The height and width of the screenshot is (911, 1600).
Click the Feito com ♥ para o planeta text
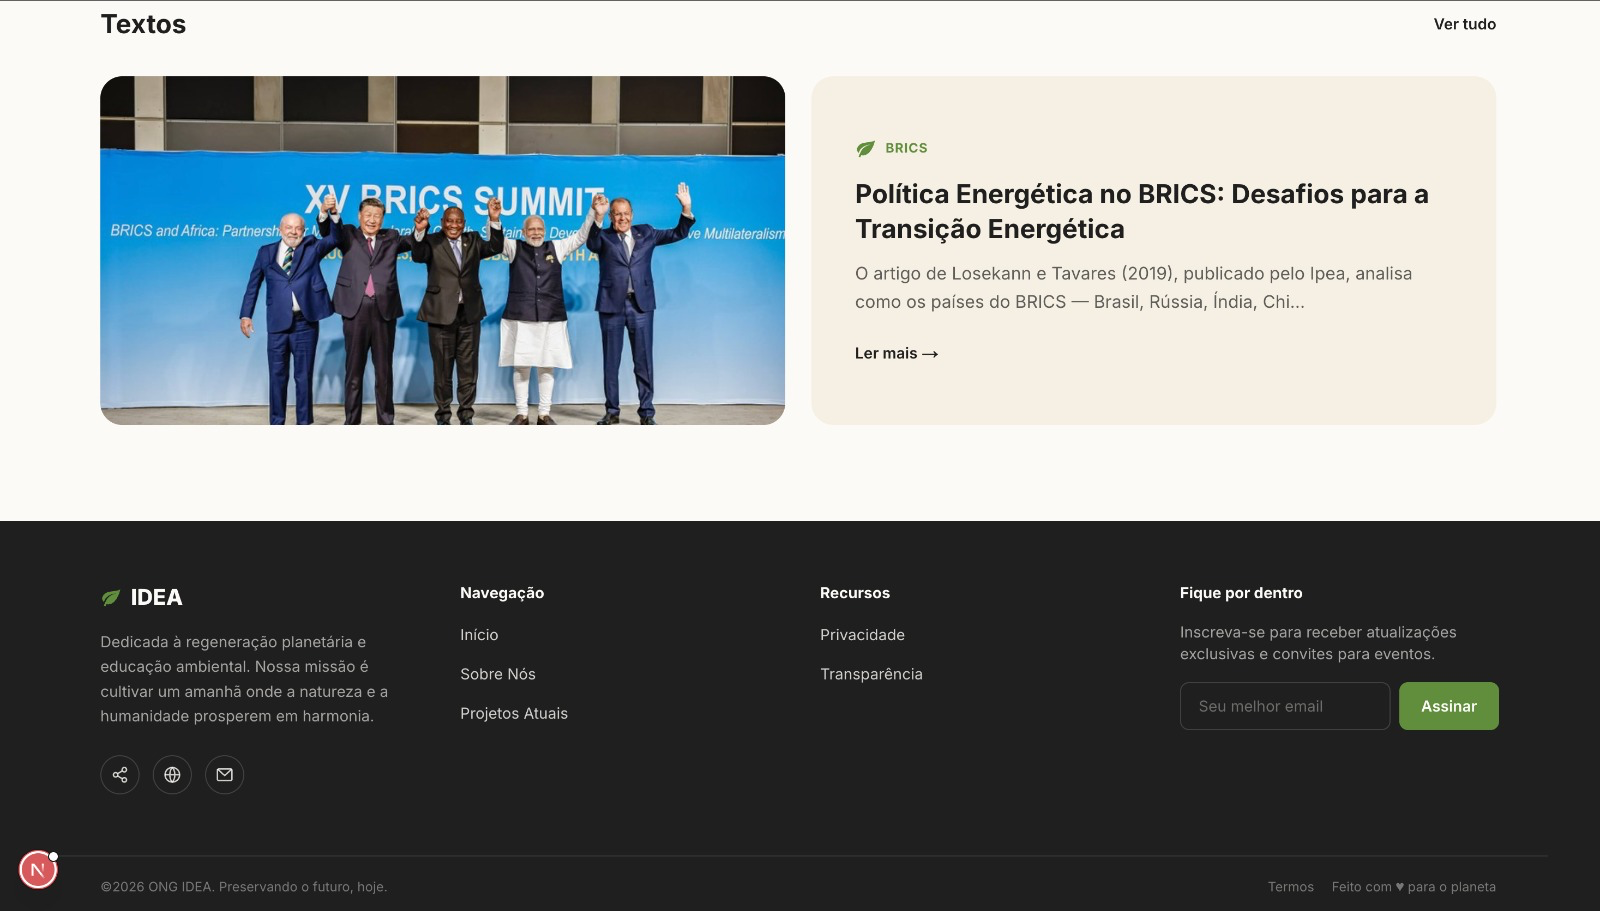(x=1414, y=887)
